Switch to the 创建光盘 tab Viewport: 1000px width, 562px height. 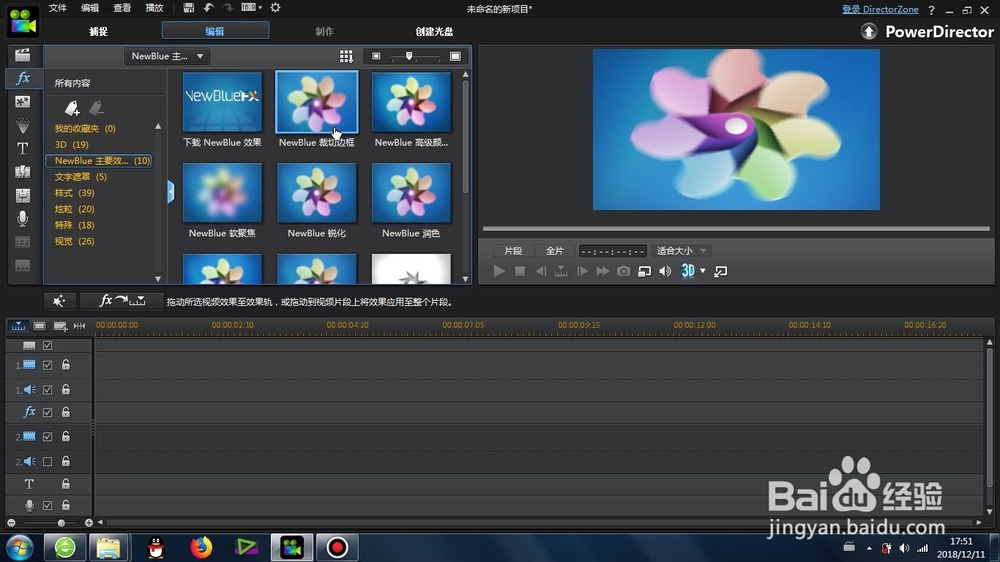click(434, 31)
